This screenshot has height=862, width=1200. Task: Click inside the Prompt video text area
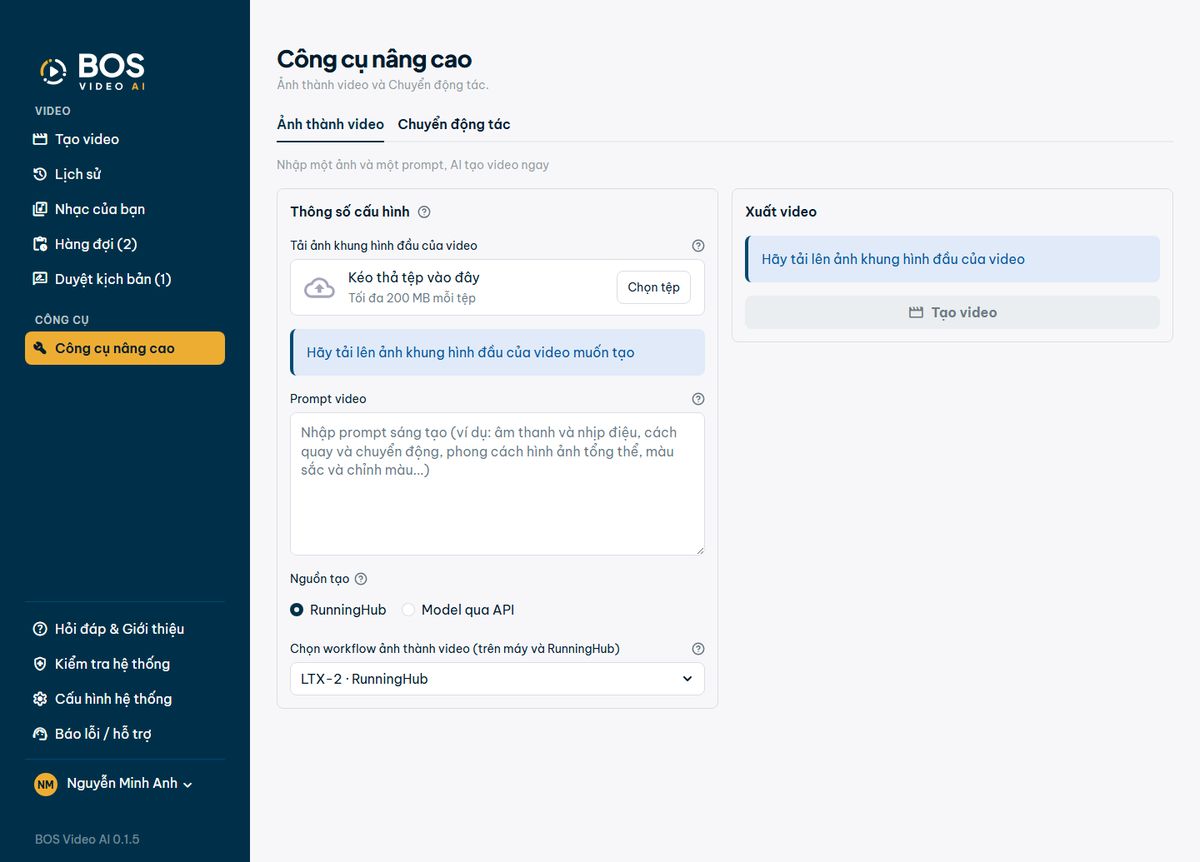497,484
